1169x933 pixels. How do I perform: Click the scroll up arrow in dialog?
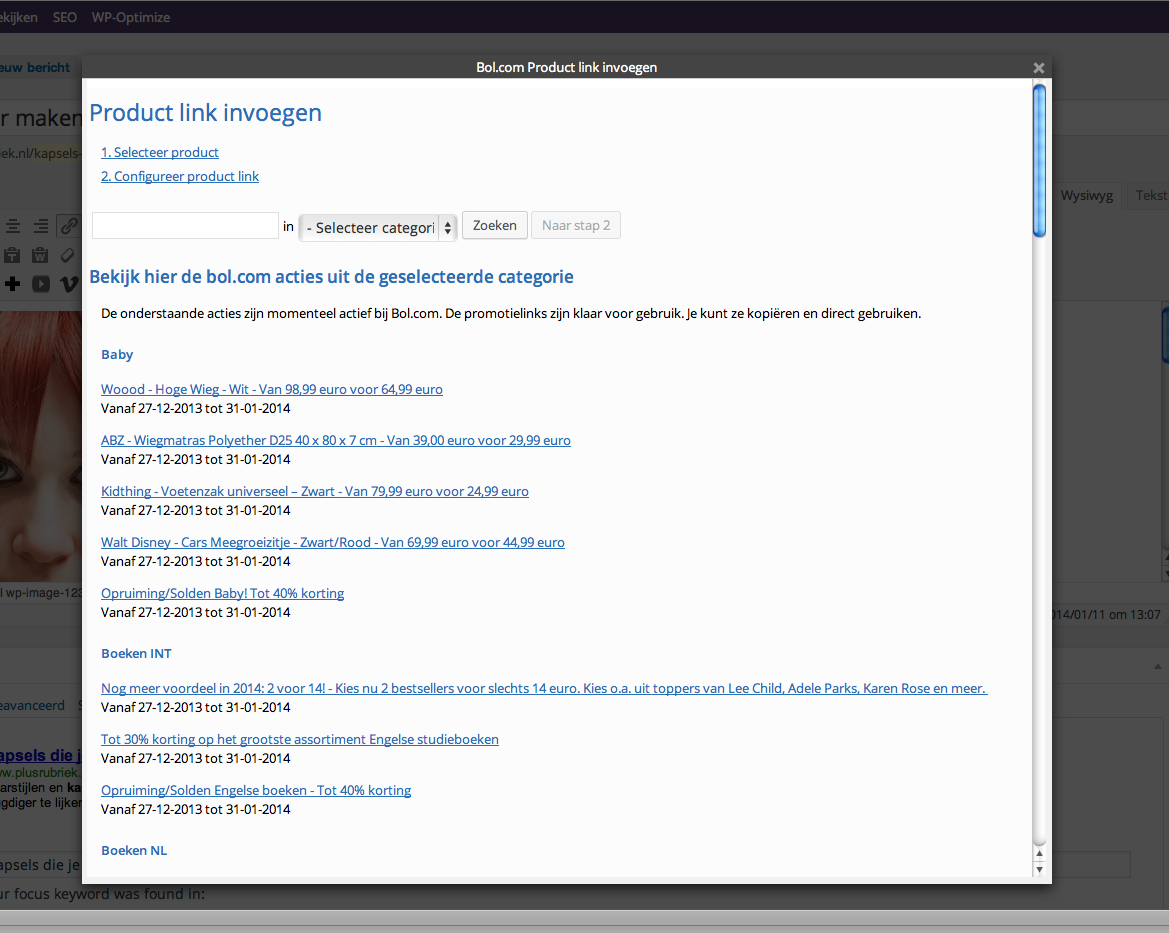[x=1039, y=853]
